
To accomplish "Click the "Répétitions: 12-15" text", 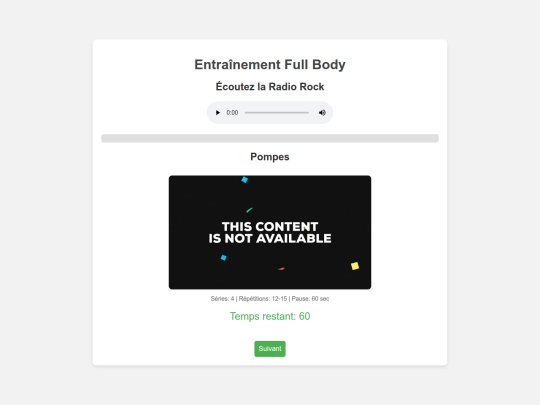I will (x=263, y=299).
